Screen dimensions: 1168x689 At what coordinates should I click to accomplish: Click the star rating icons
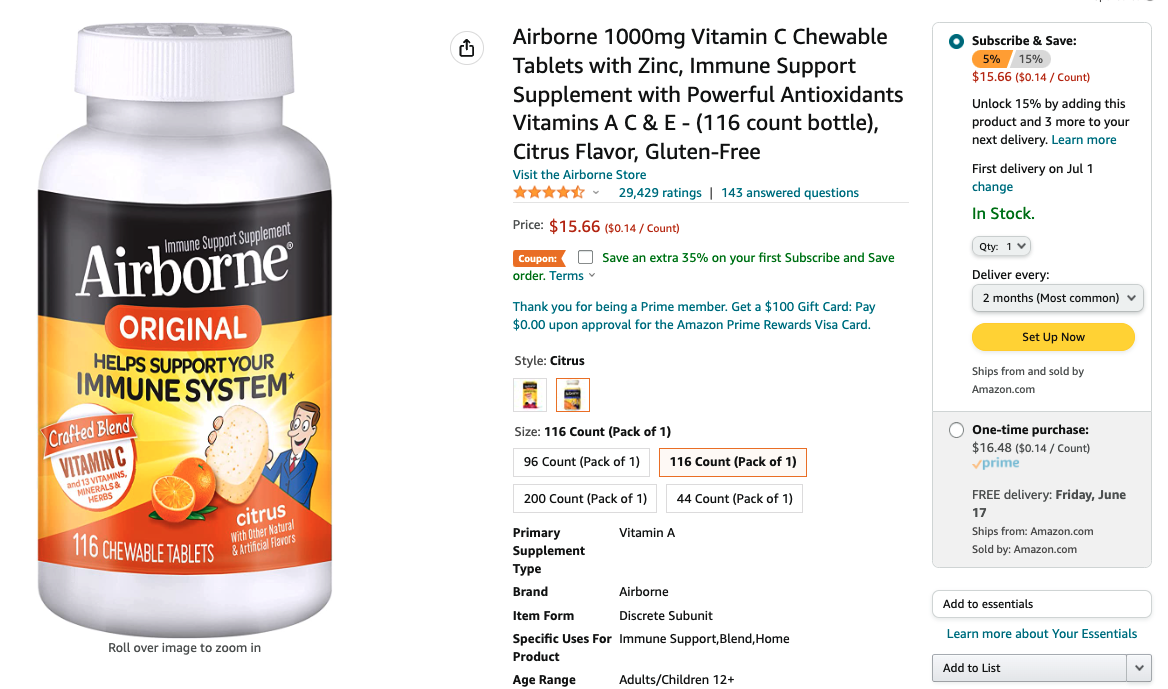click(x=549, y=193)
